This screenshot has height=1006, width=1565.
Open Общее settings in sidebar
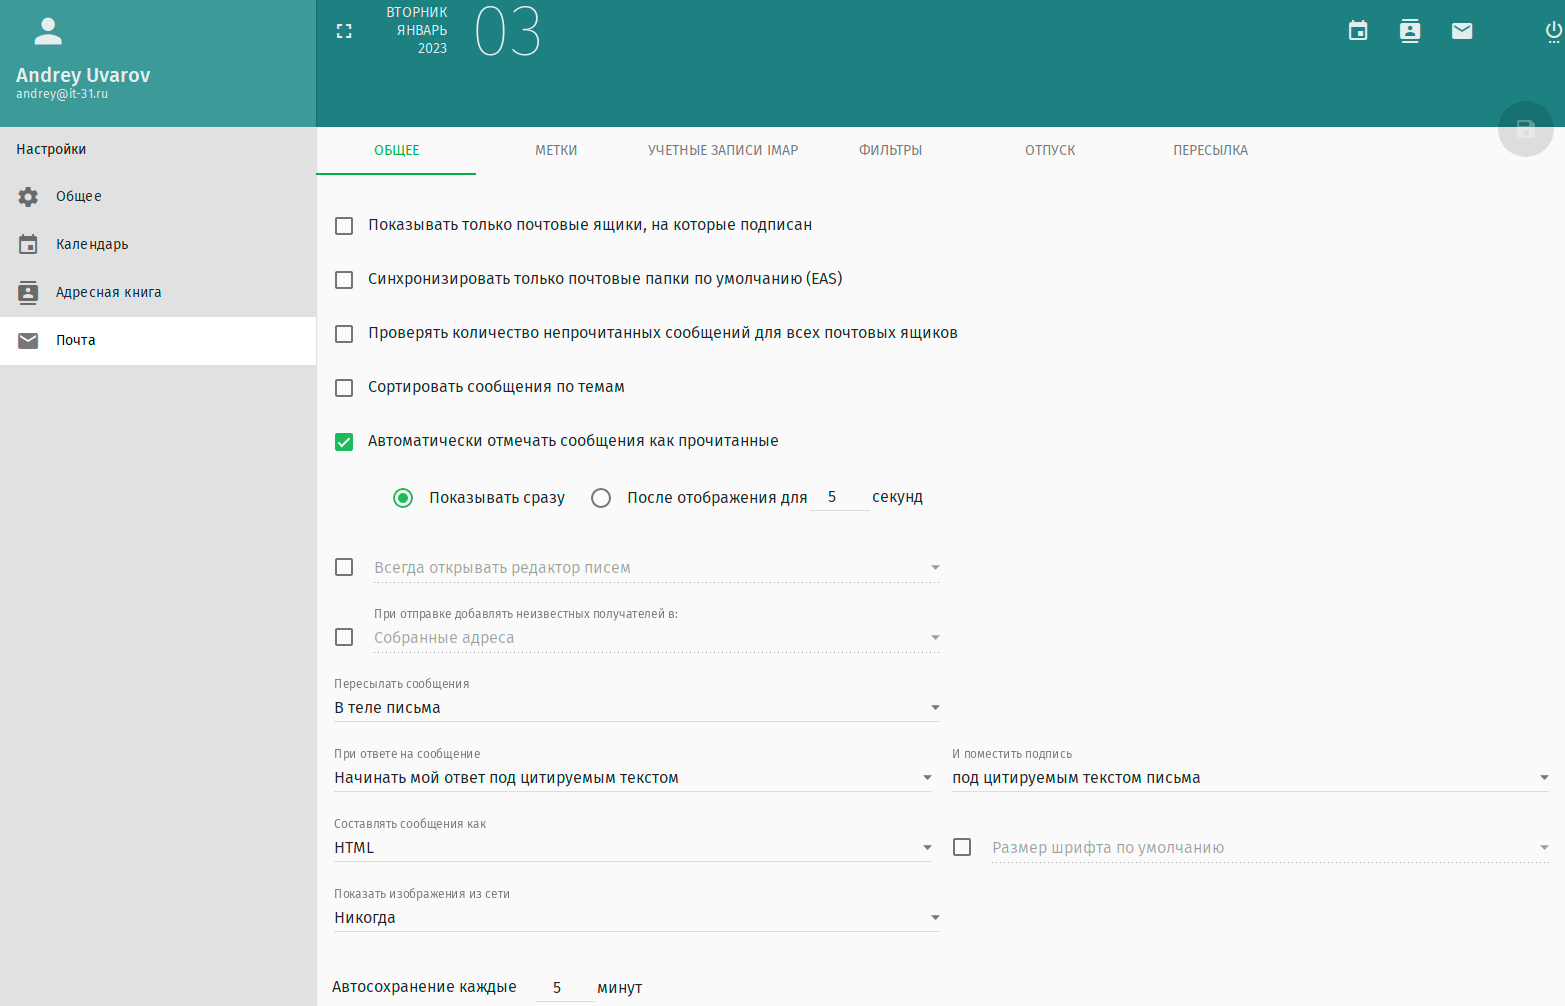pyautogui.click(x=158, y=196)
